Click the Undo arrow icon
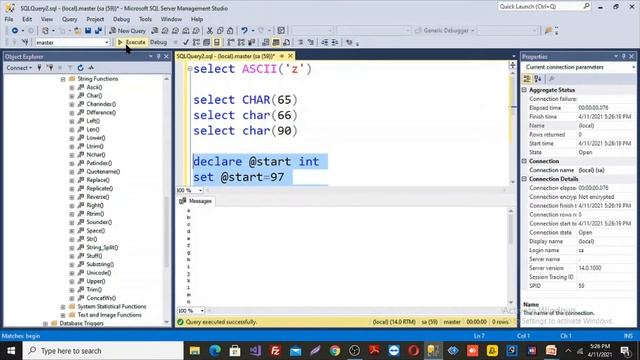Image resolution: width=640 pixels, height=360 pixels. pyautogui.click(x=244, y=31)
